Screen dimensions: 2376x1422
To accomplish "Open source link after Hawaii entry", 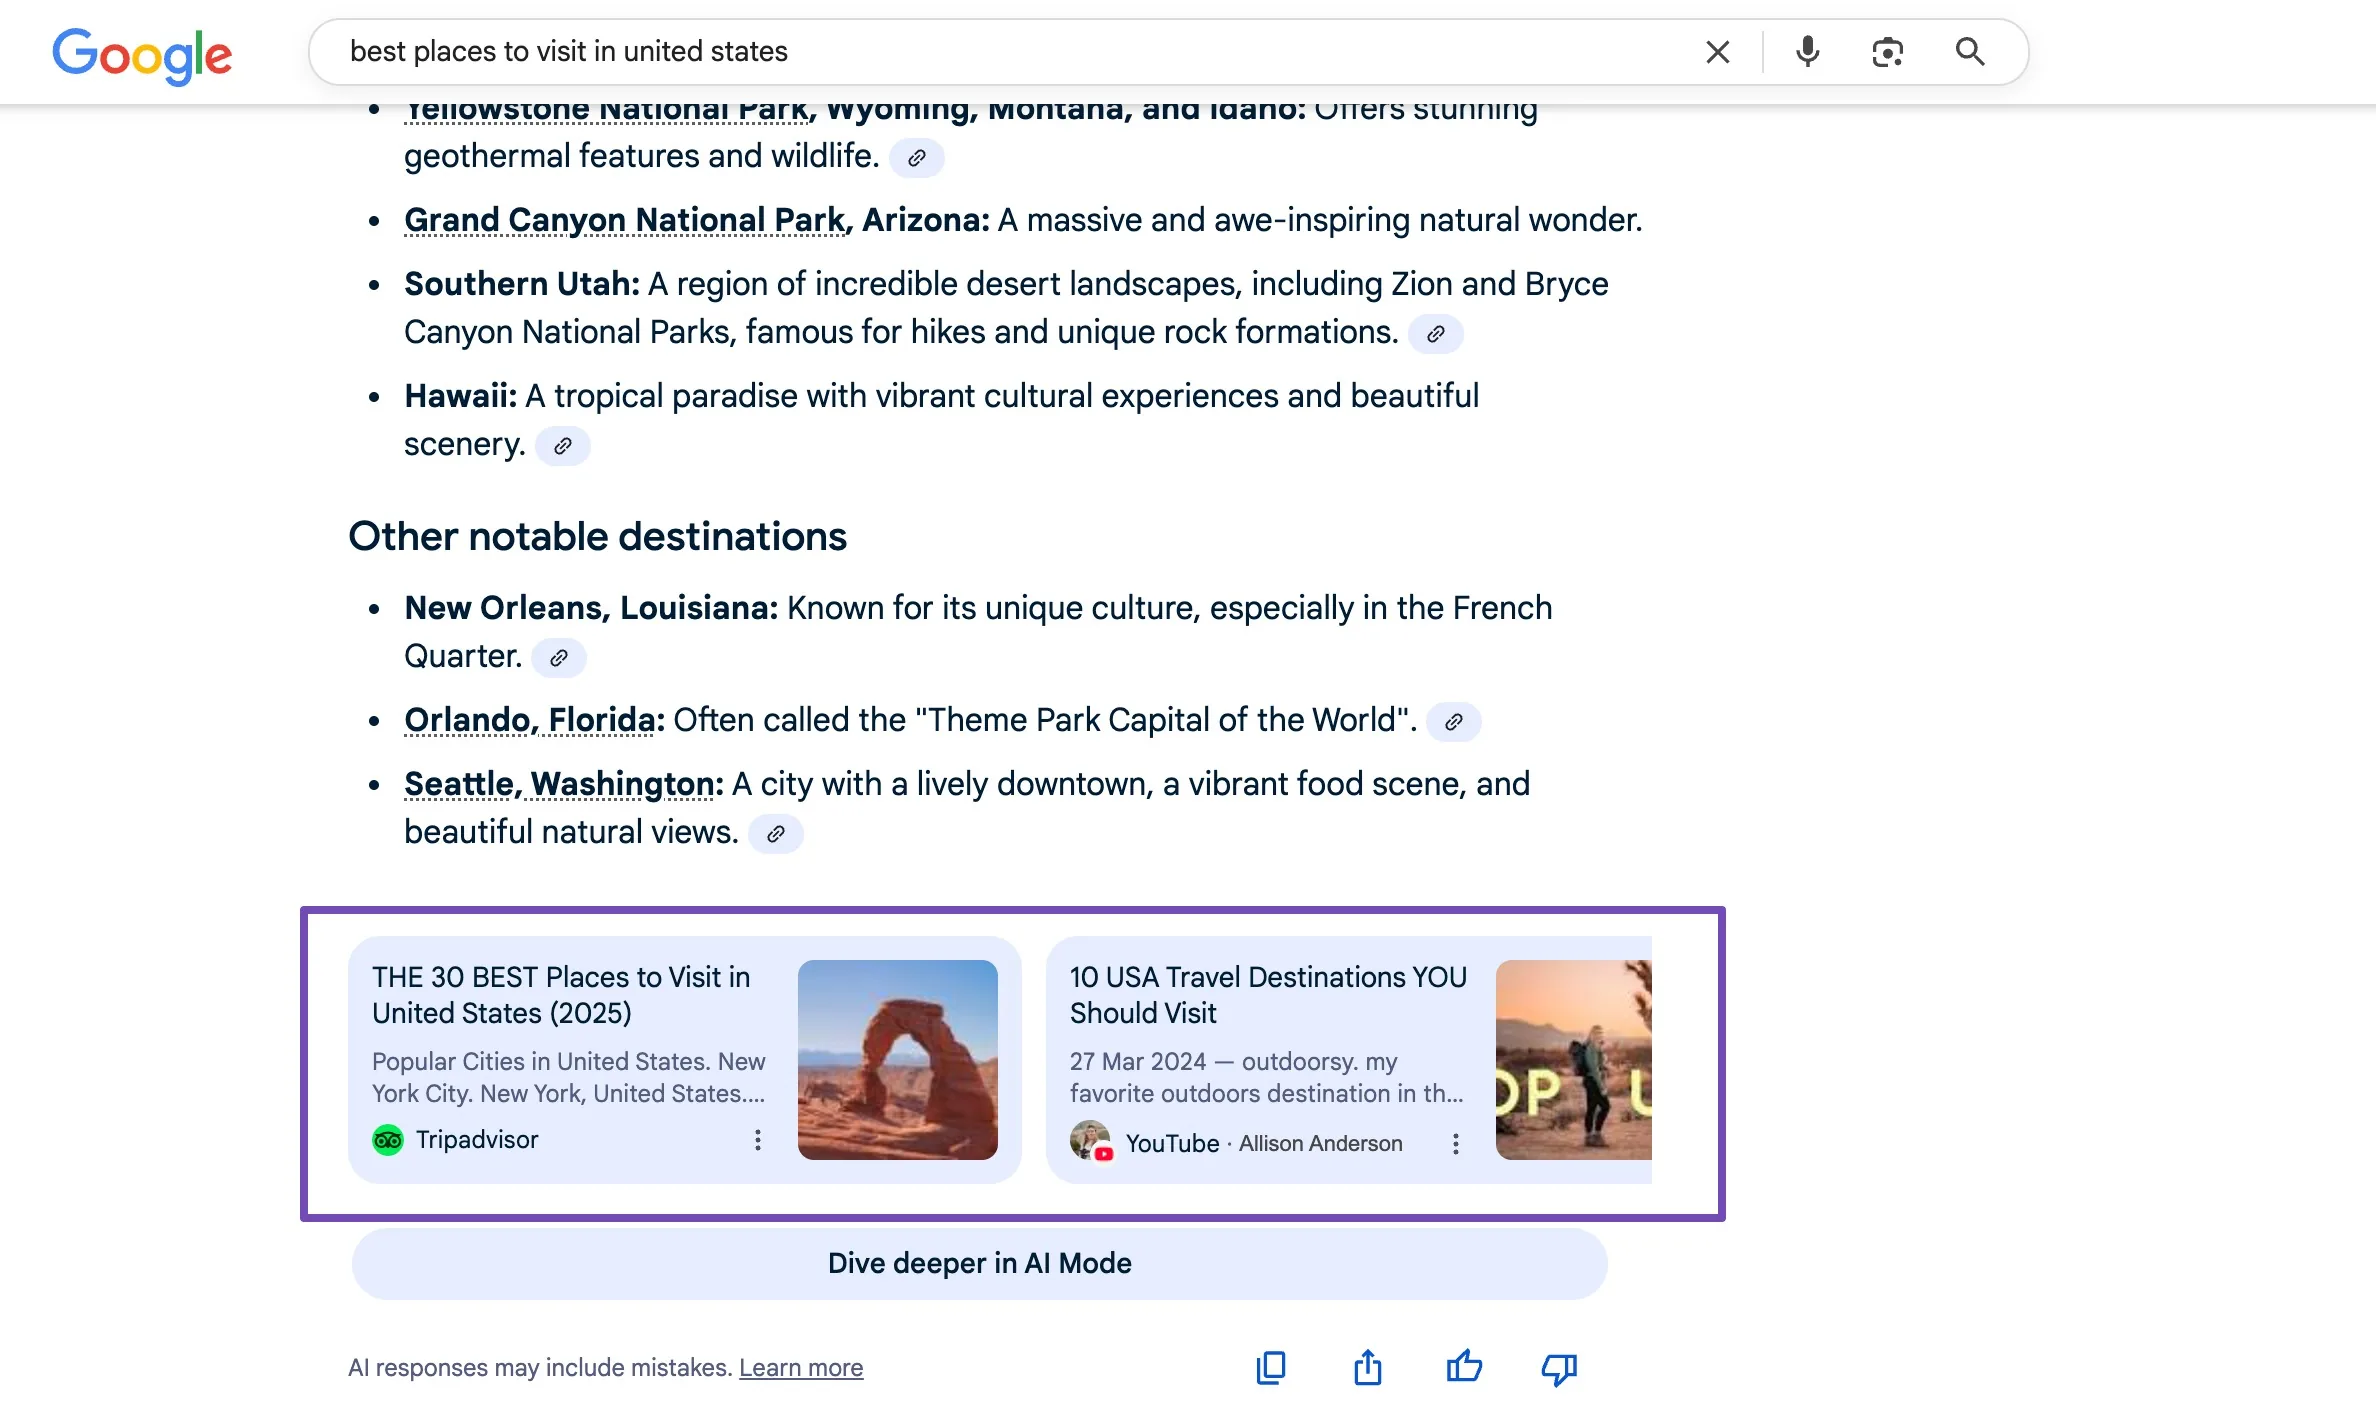I will pos(563,446).
